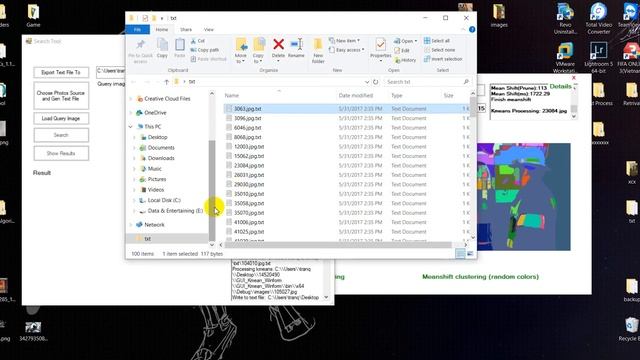640x360 pixels.
Task: Select file 3096.jpg.txt
Action: pos(247,118)
